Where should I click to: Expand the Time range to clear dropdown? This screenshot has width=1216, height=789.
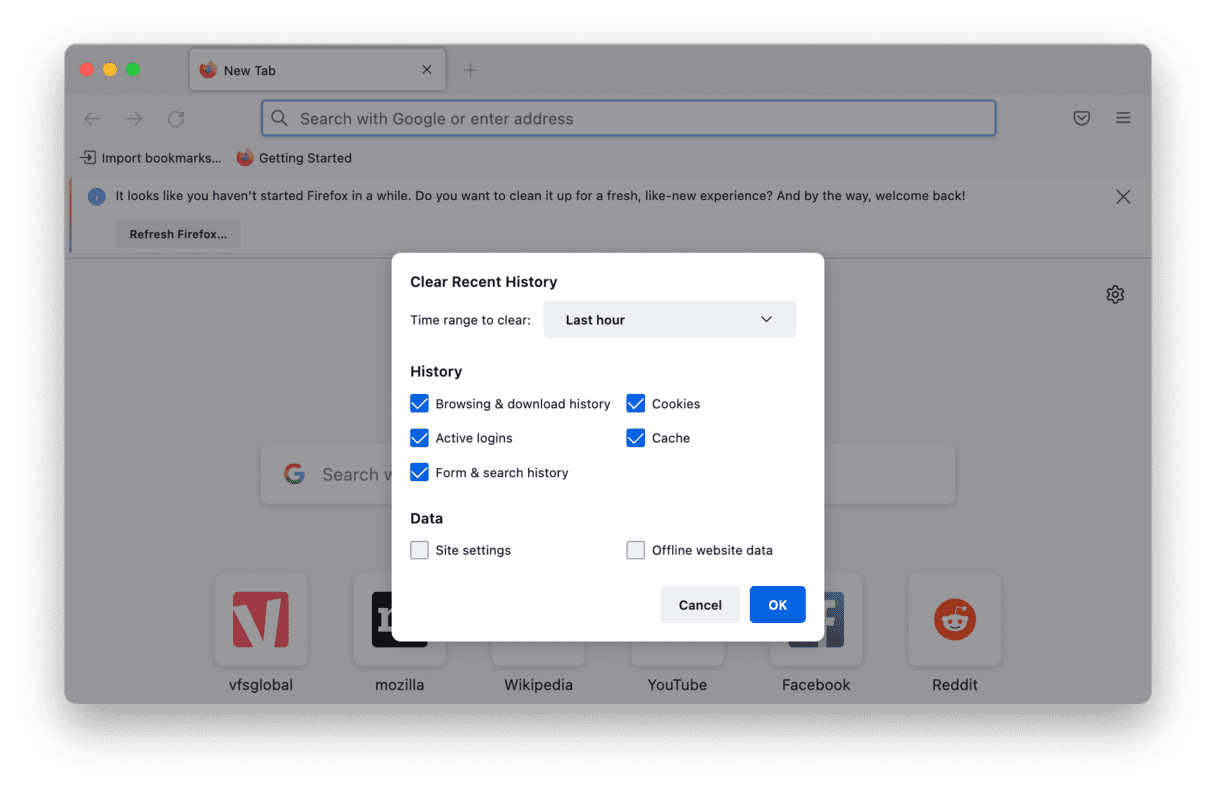point(670,320)
